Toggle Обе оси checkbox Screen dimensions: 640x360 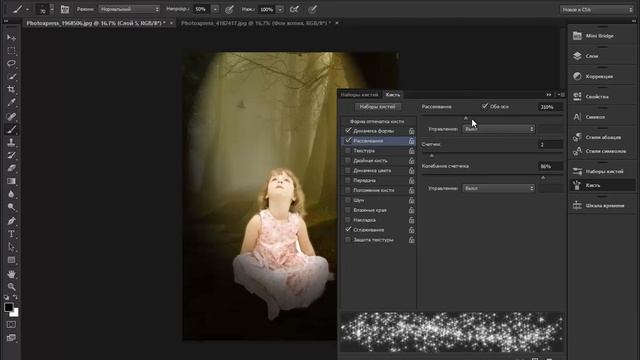(x=484, y=106)
